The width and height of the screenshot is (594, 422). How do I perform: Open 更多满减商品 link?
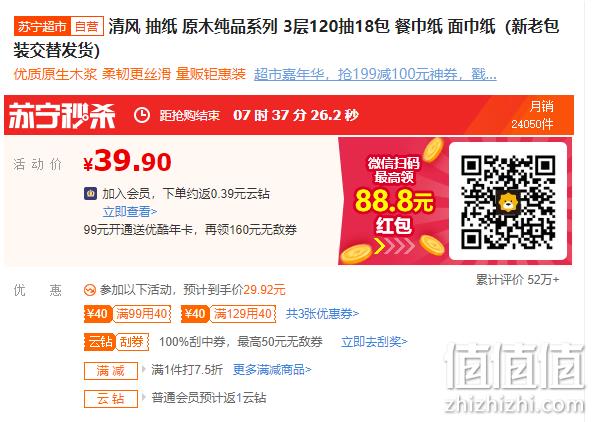tap(272, 369)
